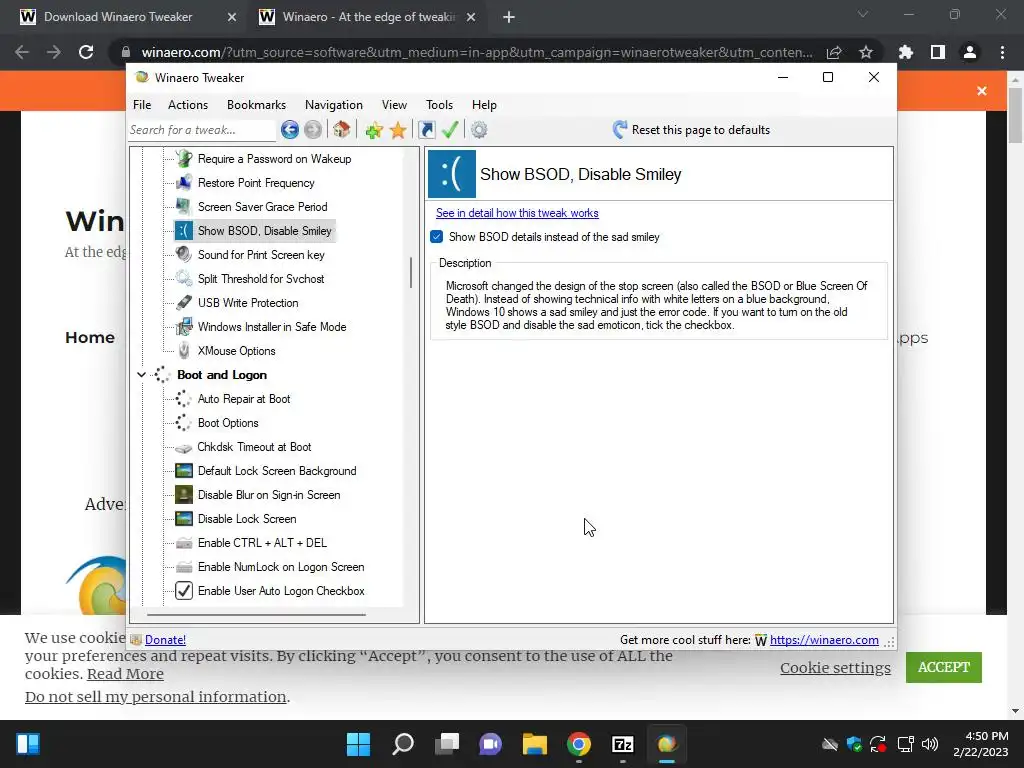The width and height of the screenshot is (1024, 768).
Task: Click Home in the Winaero website navigation
Action: (90, 338)
